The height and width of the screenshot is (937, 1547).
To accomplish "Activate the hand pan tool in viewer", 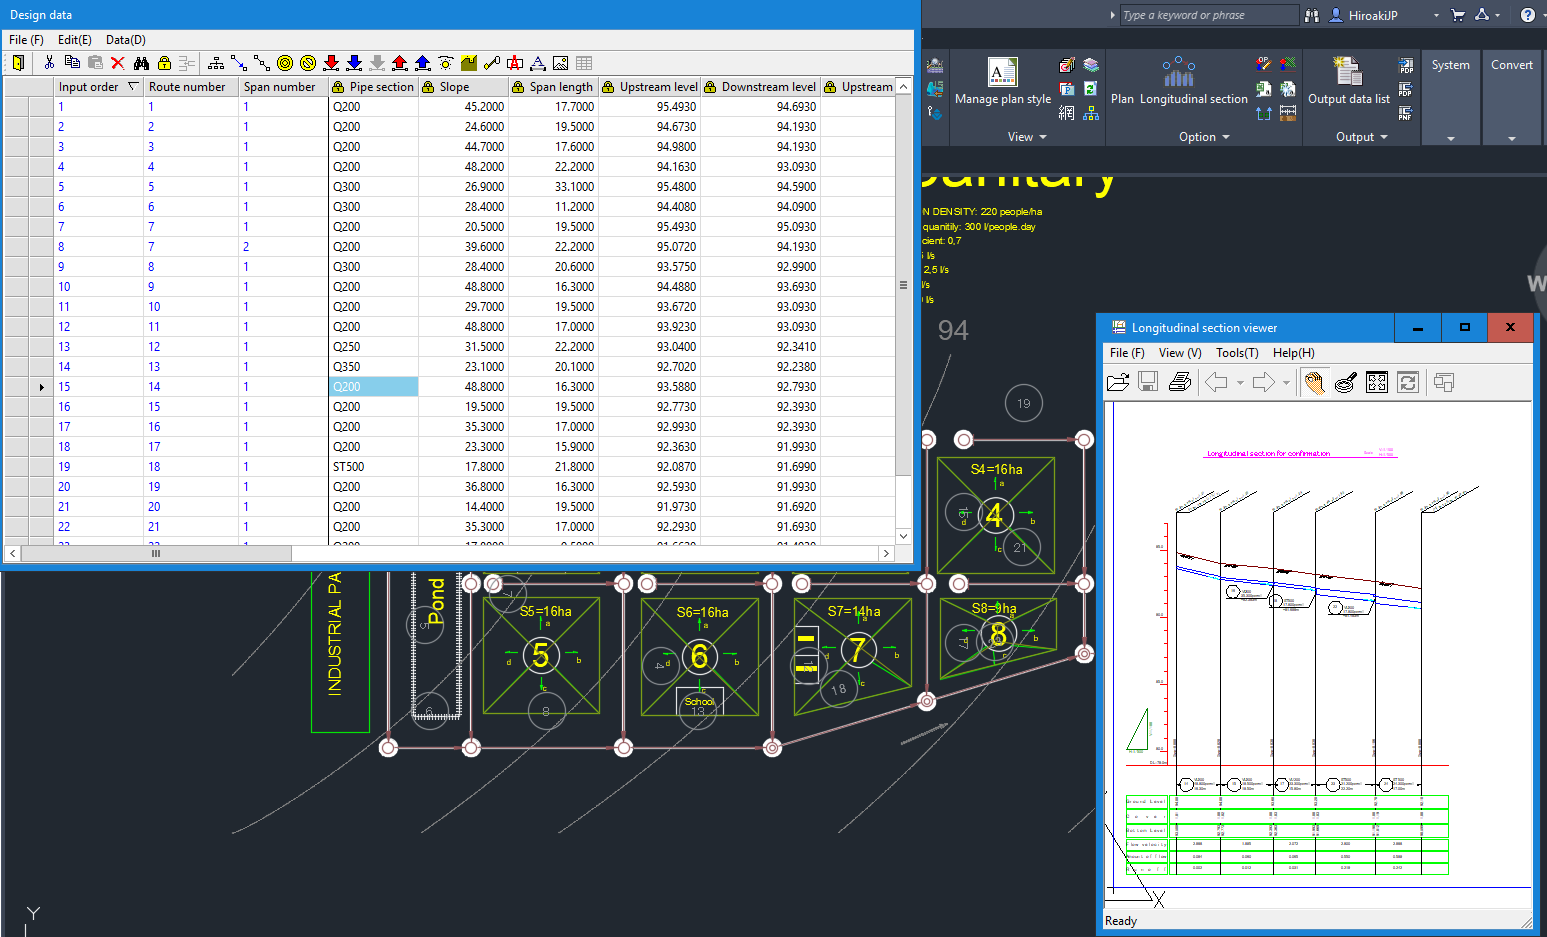I will pos(1314,382).
